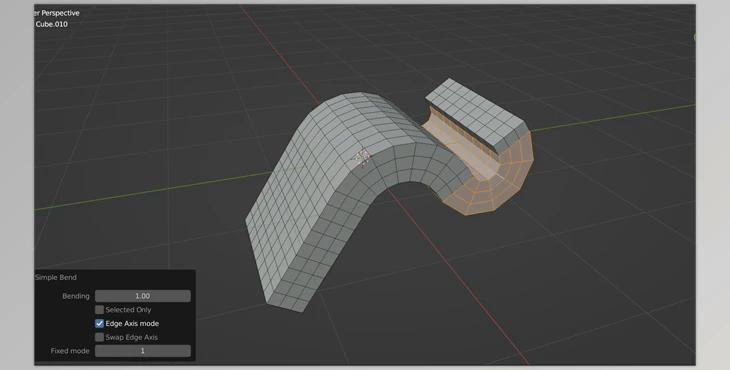730x370 pixels.
Task: Uncheck the Edge Axis mode checkbox
Action: coord(100,323)
